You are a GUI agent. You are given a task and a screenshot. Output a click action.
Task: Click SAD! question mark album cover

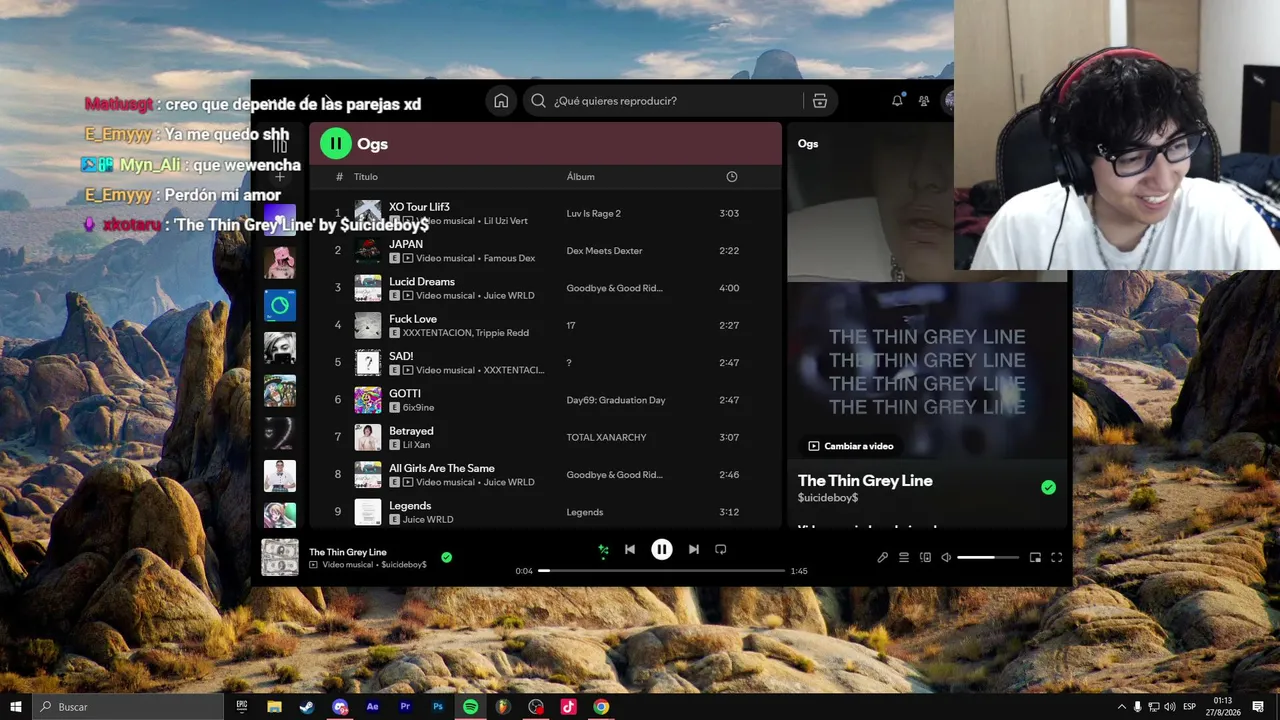[x=368, y=363]
